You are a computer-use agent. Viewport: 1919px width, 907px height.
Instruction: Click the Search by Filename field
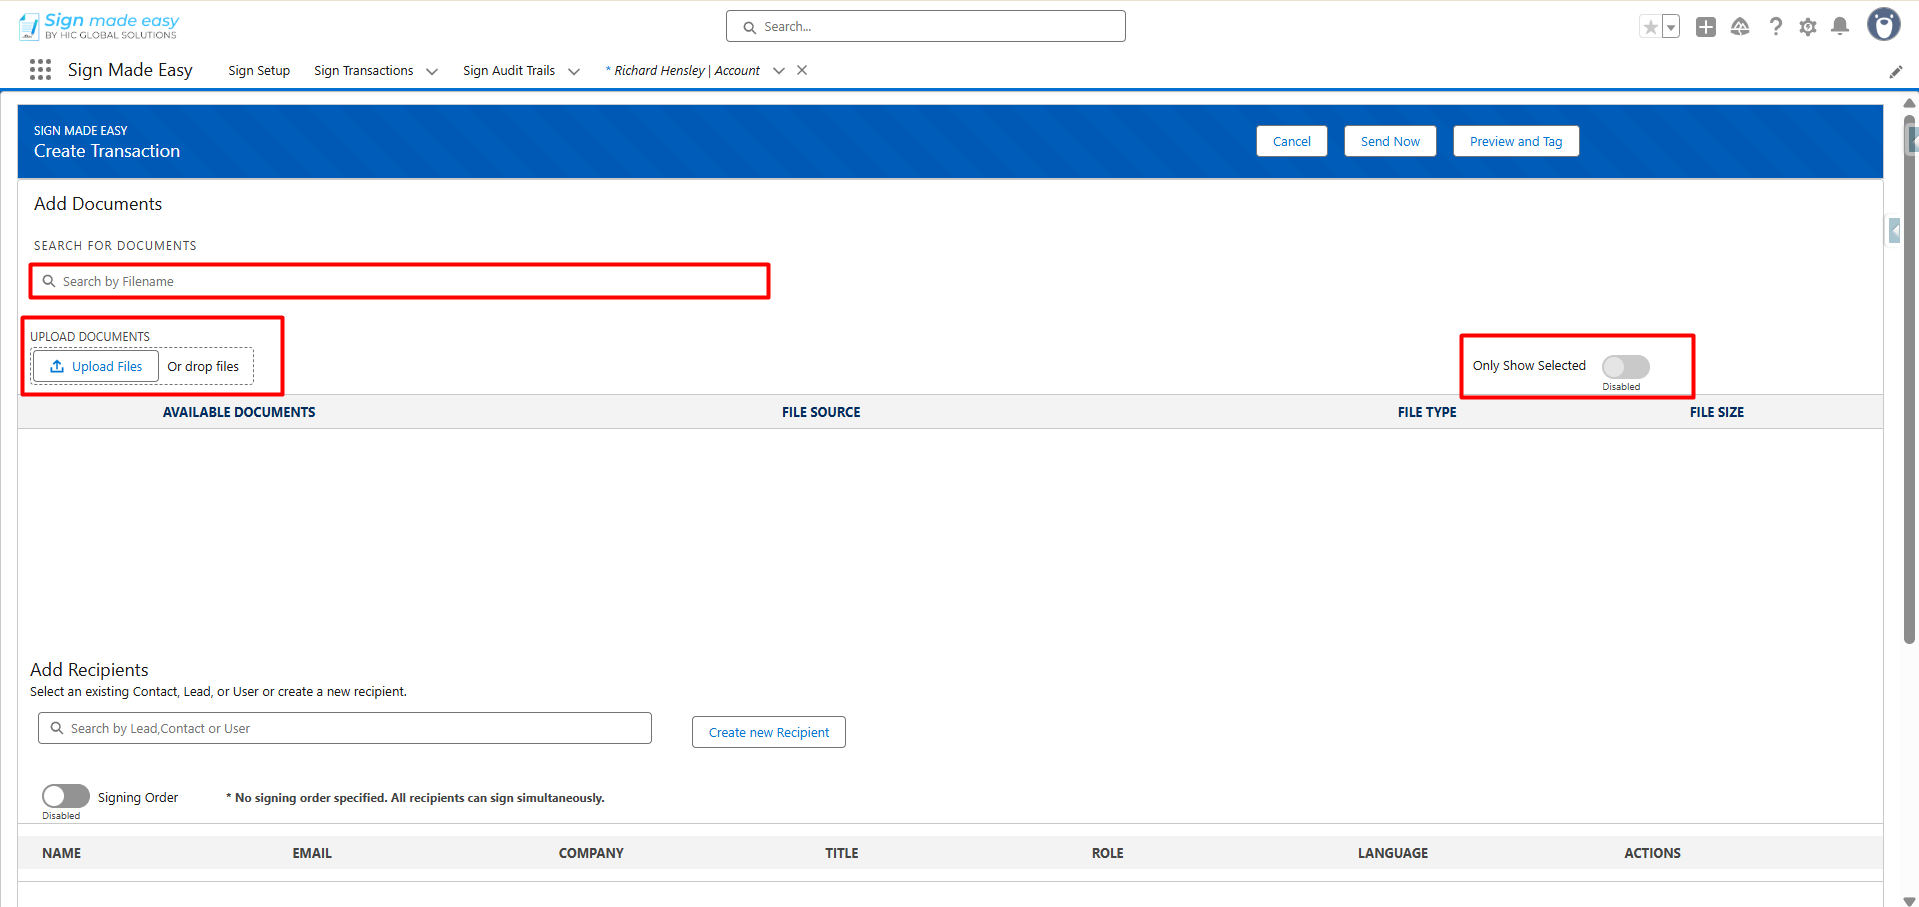pos(400,282)
